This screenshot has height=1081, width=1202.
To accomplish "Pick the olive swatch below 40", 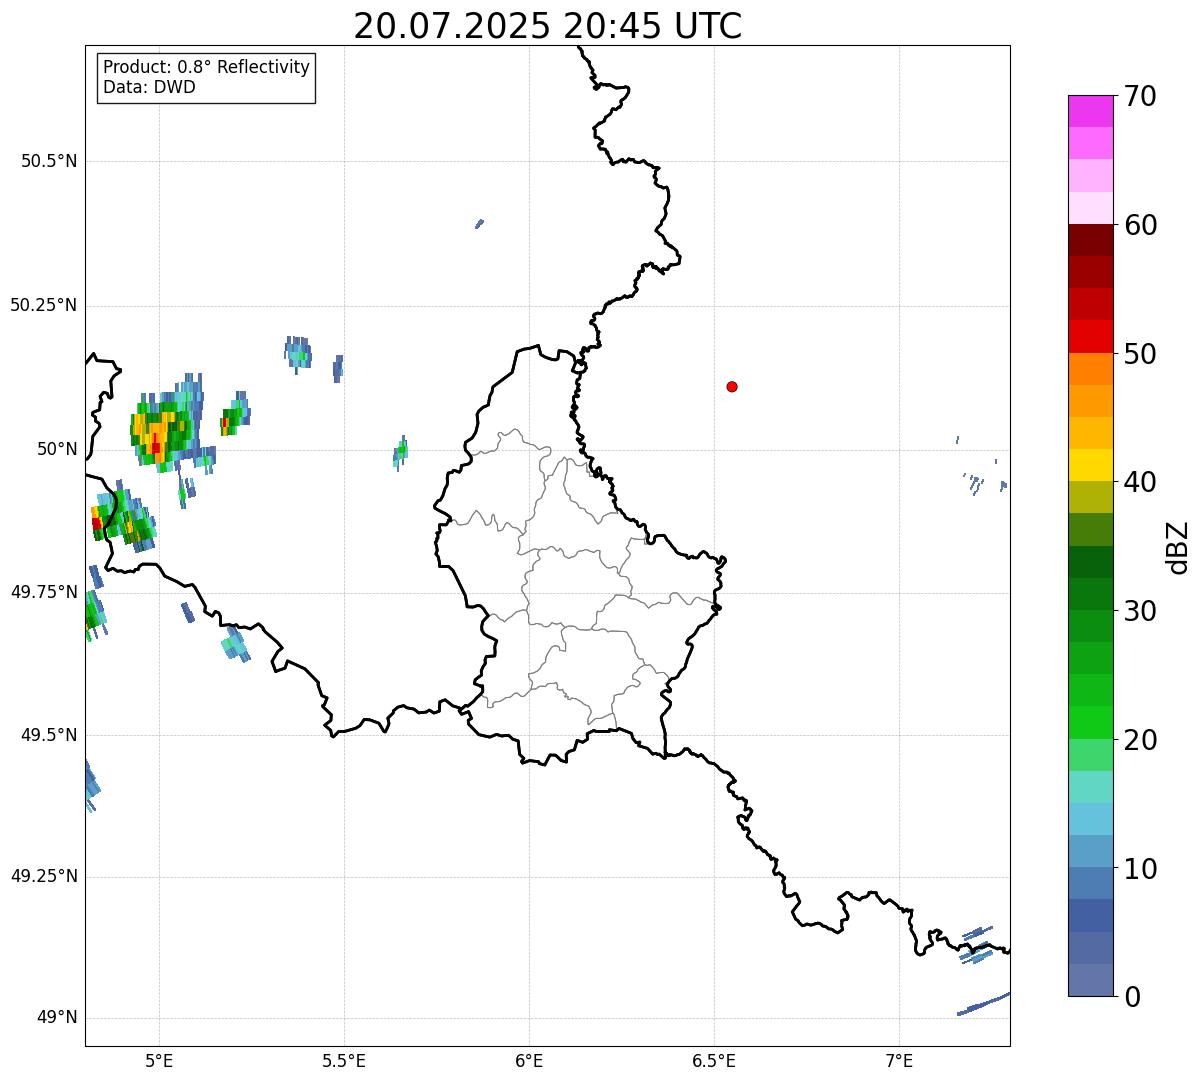I will coord(1090,497).
